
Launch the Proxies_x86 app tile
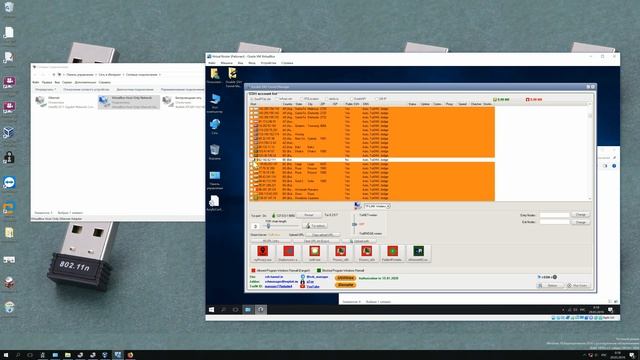pyautogui.click(x=340, y=252)
